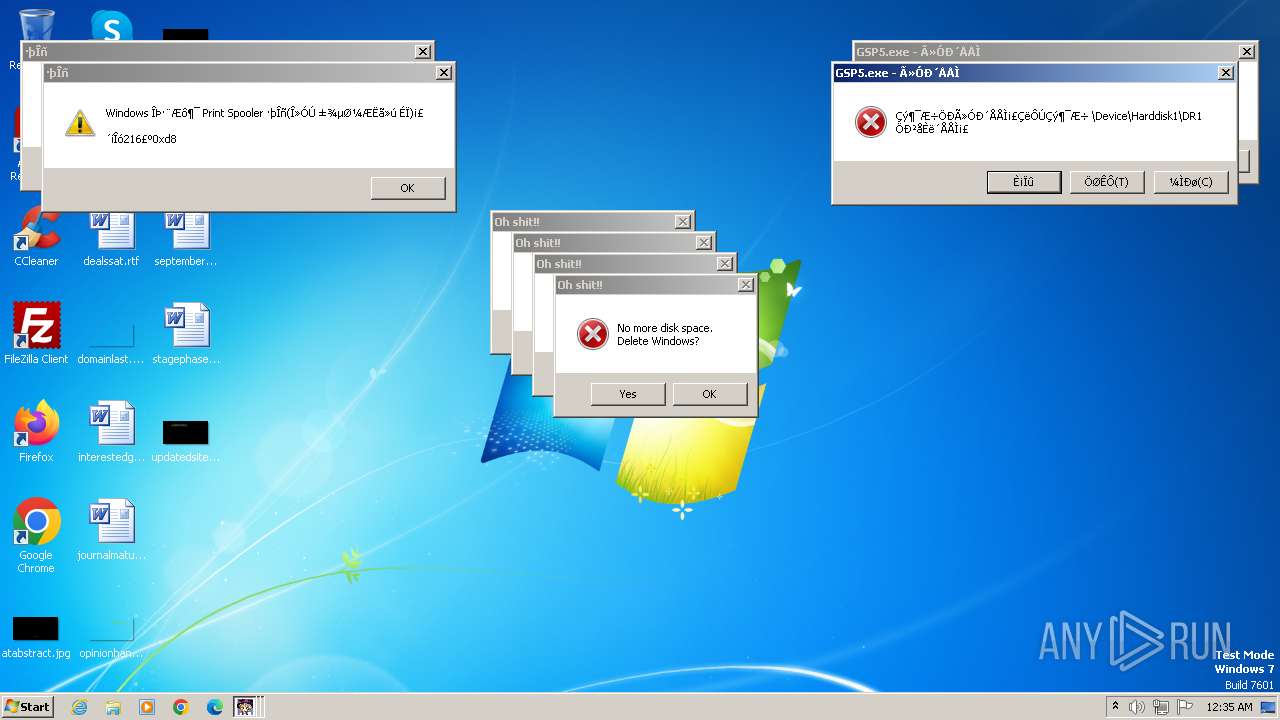Select the Firefox desktop icon
This screenshot has height=720, width=1280.
pos(36,432)
